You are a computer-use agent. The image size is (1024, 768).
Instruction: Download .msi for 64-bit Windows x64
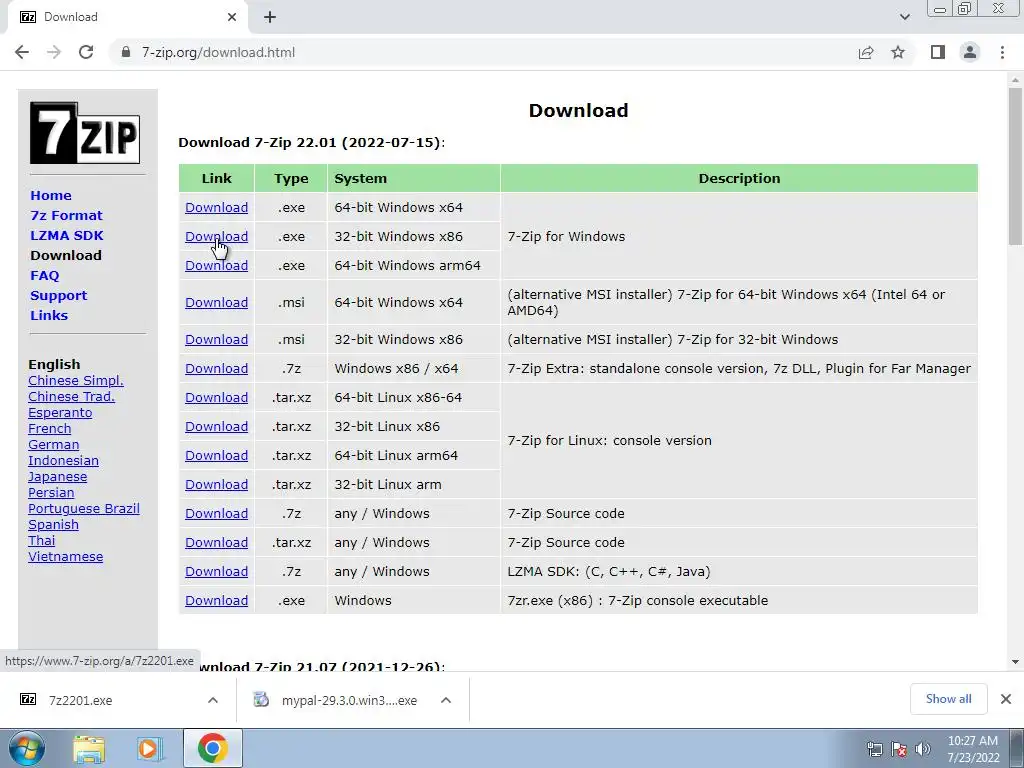click(216, 302)
